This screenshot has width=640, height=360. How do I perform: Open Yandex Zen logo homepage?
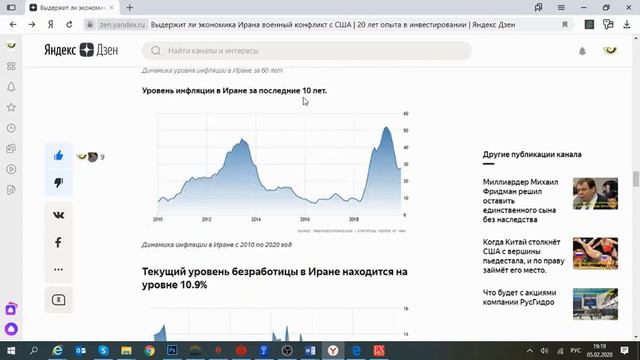tap(81, 50)
